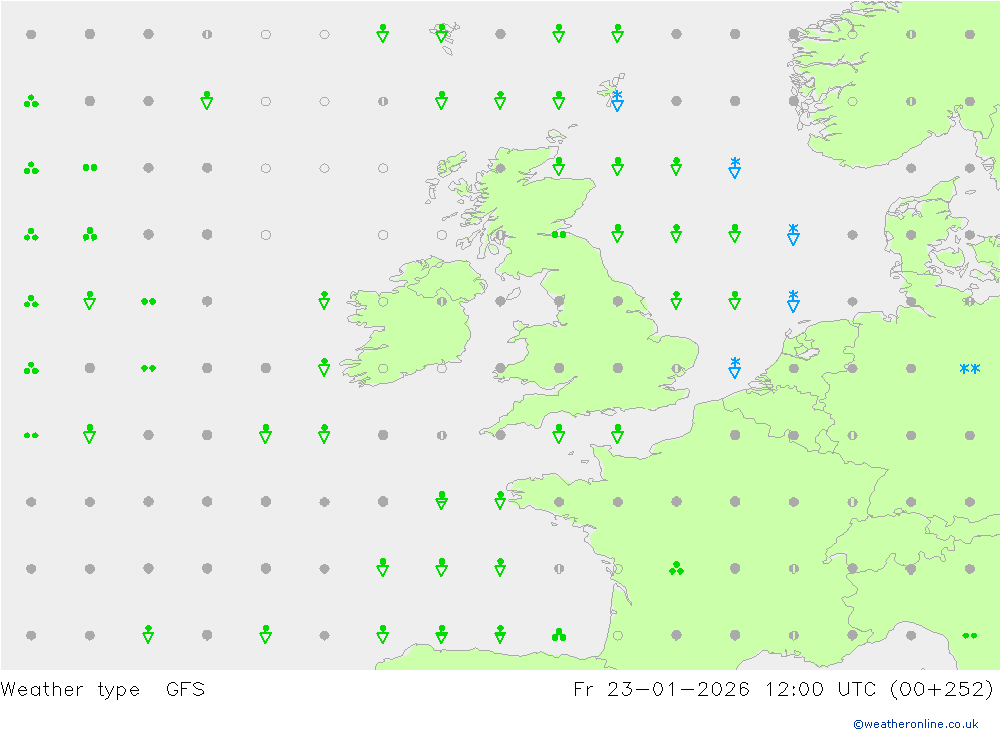Open the weatheronline.co.uk copyright link
The width and height of the screenshot is (1000, 733).
[x=916, y=724]
